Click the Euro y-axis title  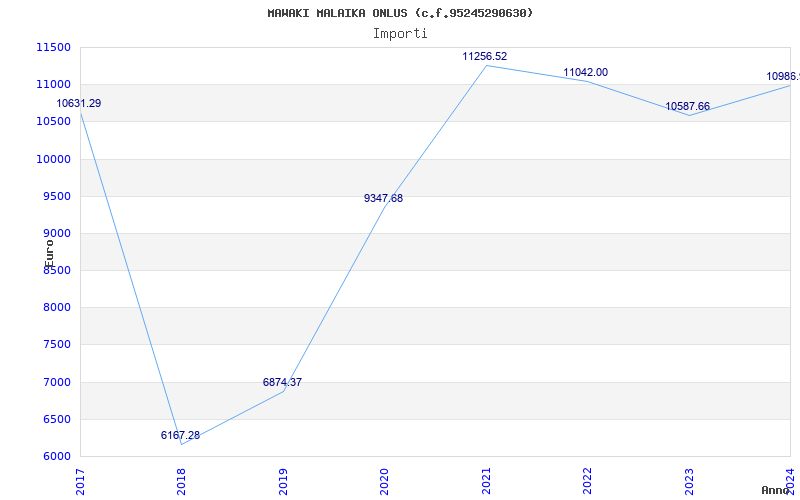49,254
